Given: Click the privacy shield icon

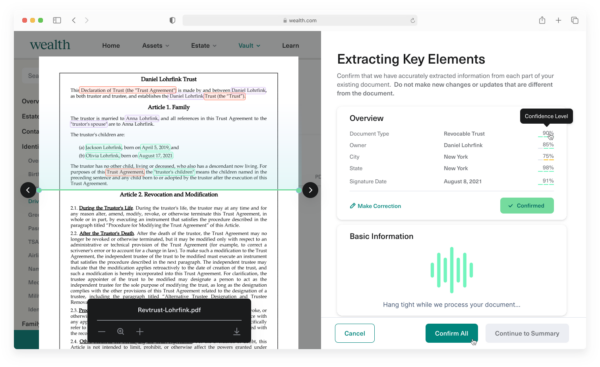Looking at the screenshot, I should point(173,20).
